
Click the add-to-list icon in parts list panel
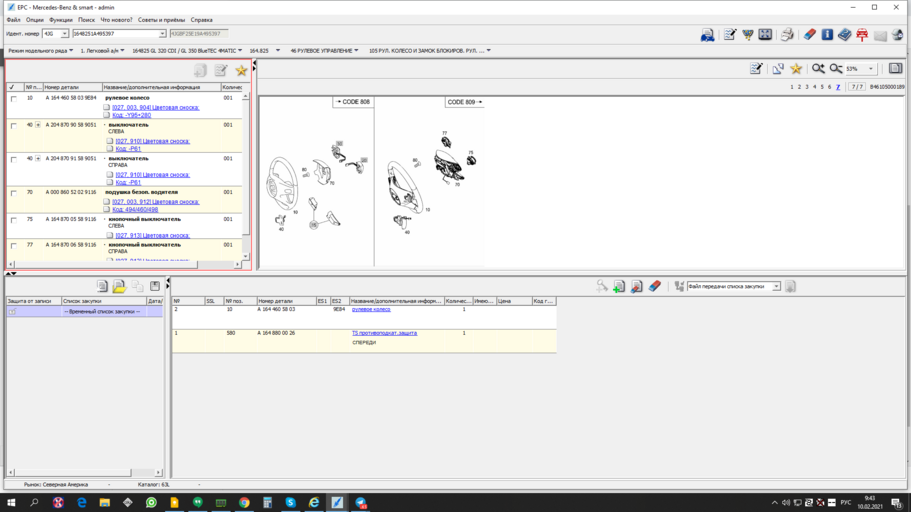click(200, 71)
